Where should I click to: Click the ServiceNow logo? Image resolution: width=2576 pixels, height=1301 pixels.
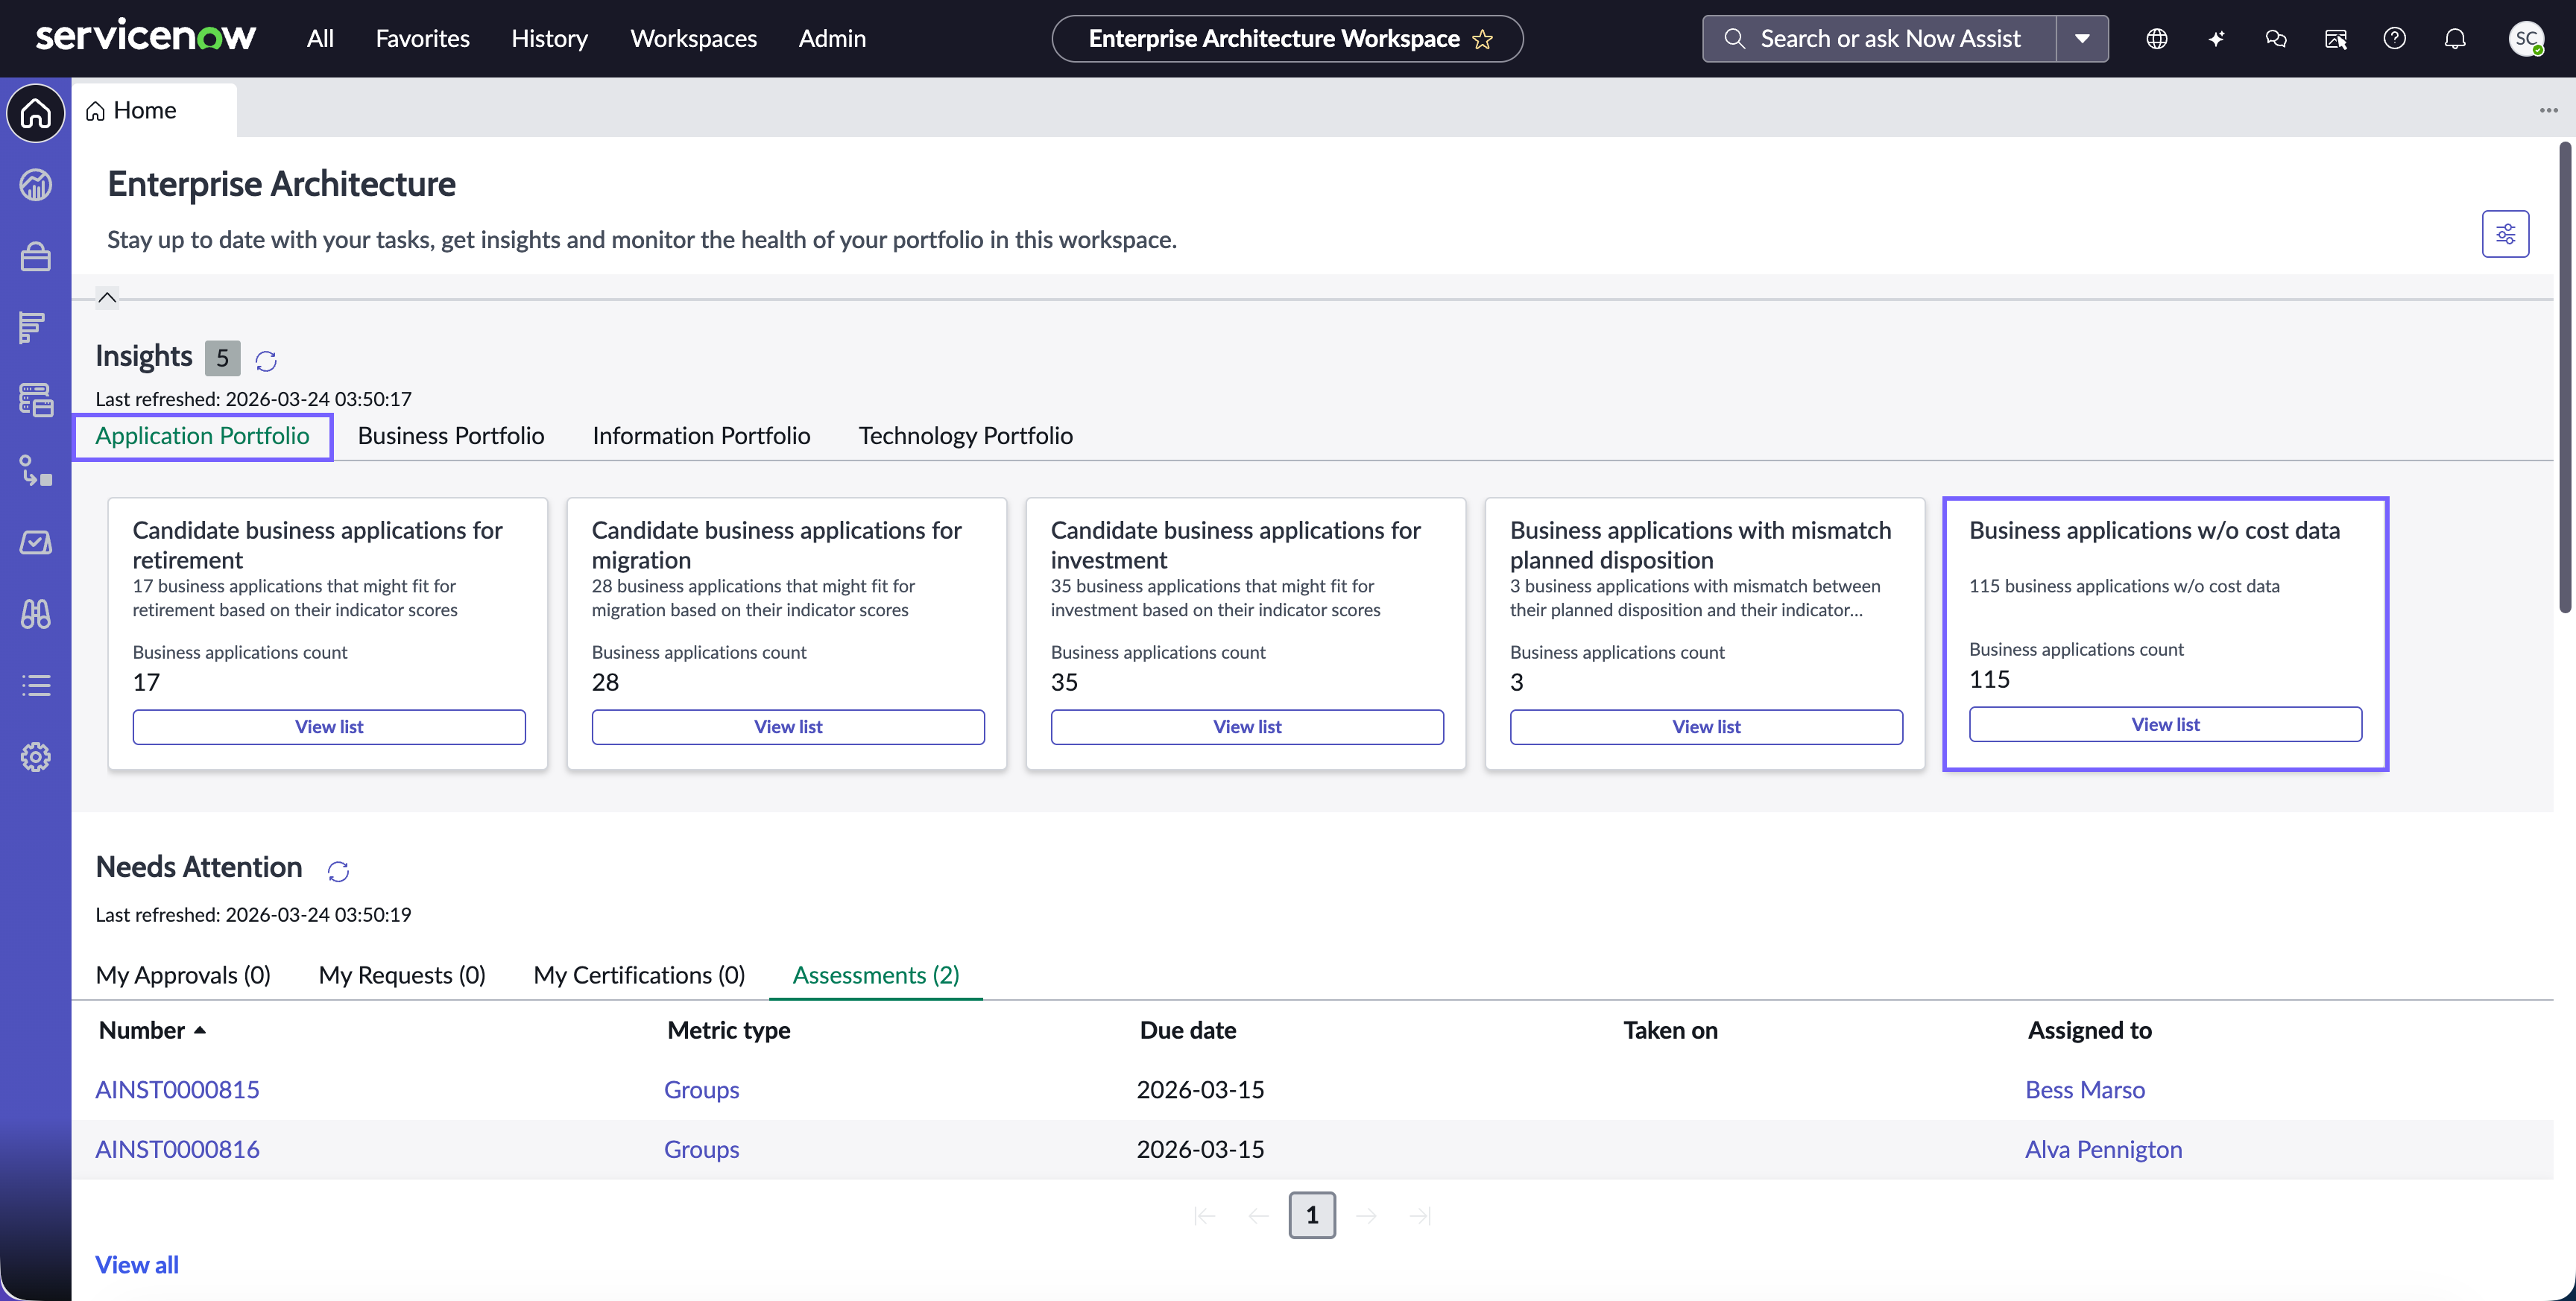146,37
